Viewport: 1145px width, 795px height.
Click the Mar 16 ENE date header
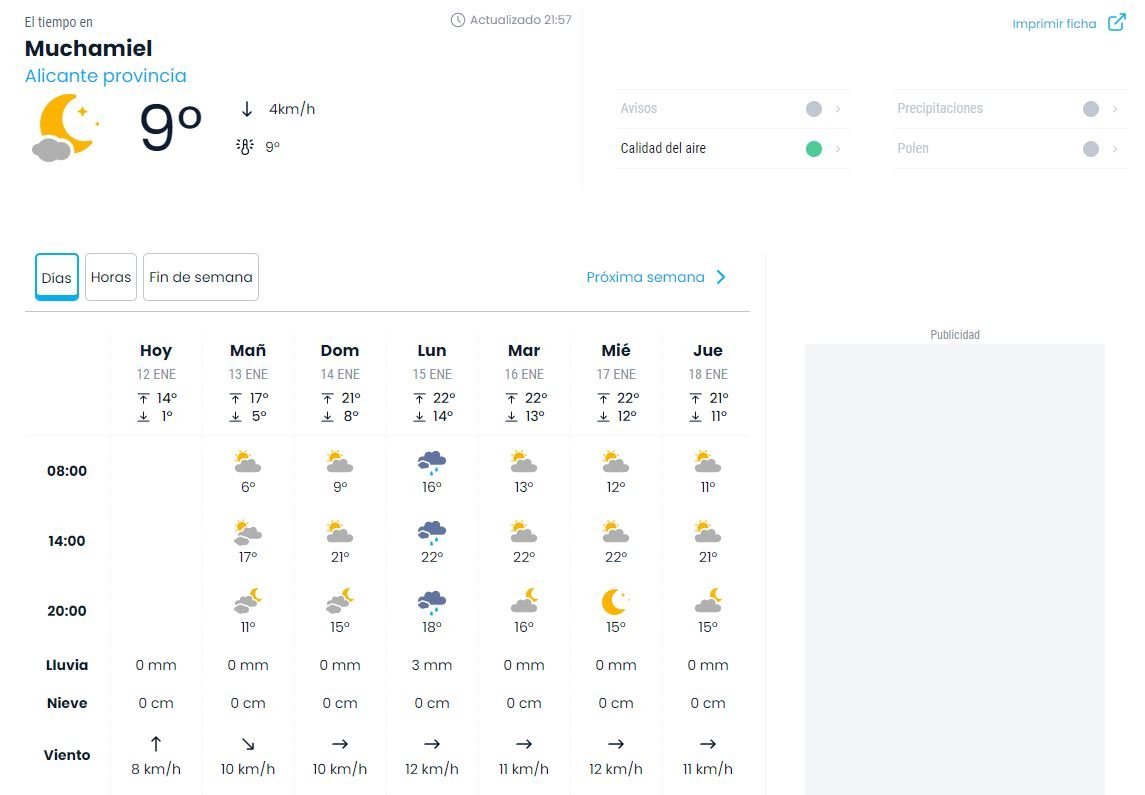coord(524,374)
